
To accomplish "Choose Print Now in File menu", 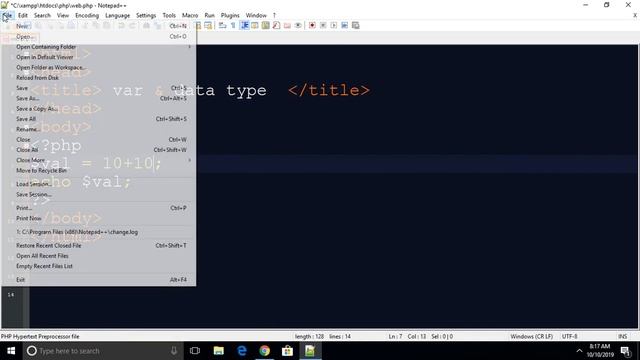I will [x=99, y=218].
